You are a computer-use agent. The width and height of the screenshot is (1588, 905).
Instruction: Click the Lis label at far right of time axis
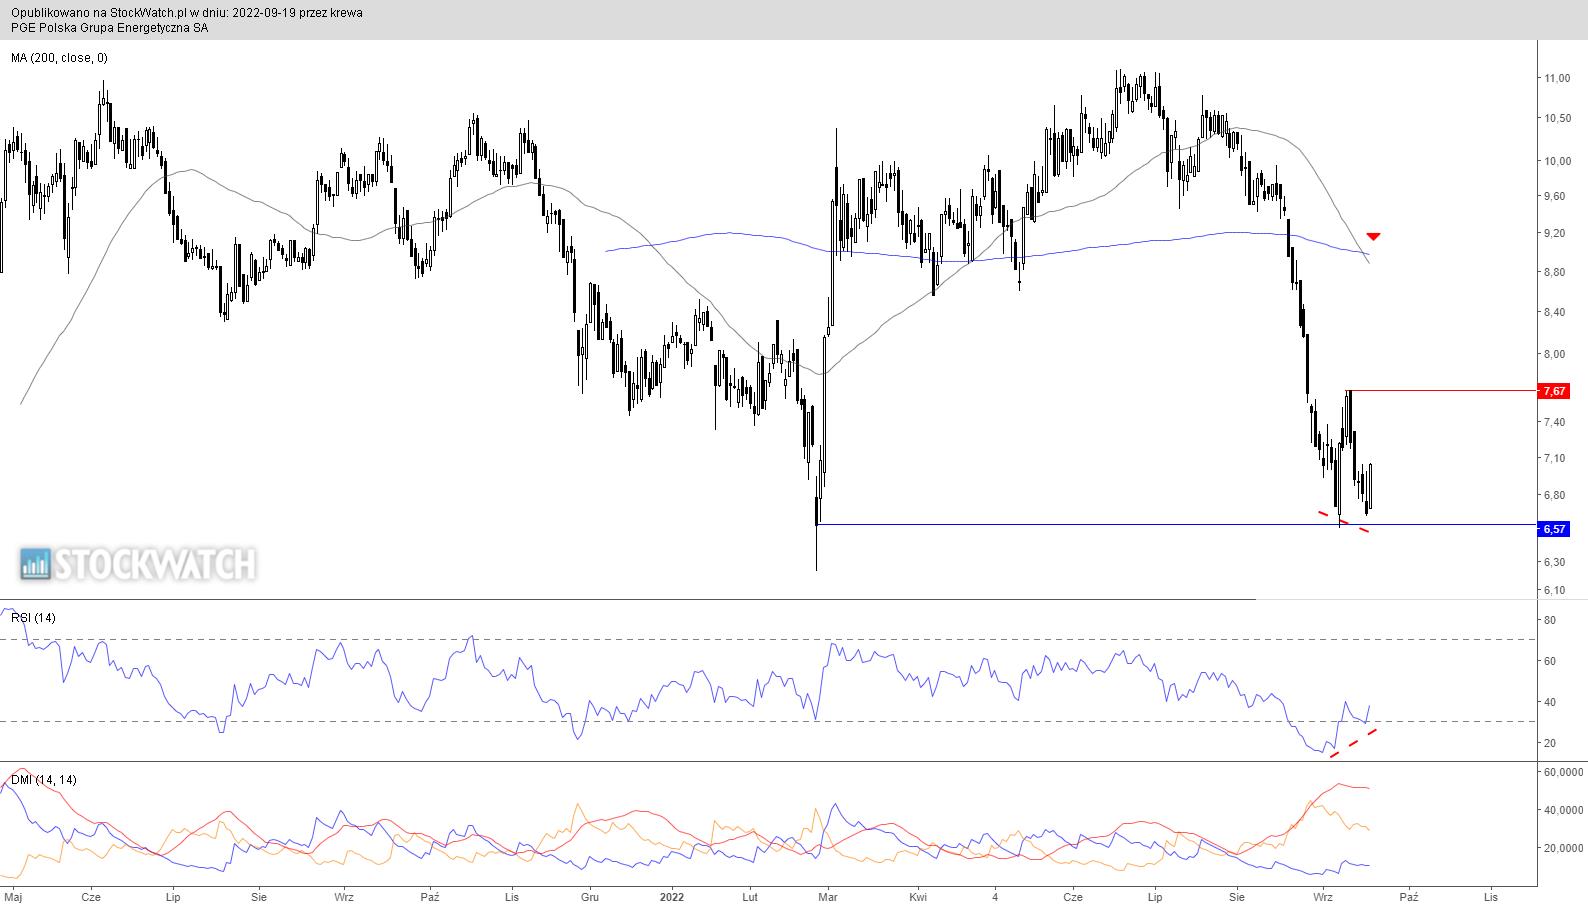[x=1491, y=897]
